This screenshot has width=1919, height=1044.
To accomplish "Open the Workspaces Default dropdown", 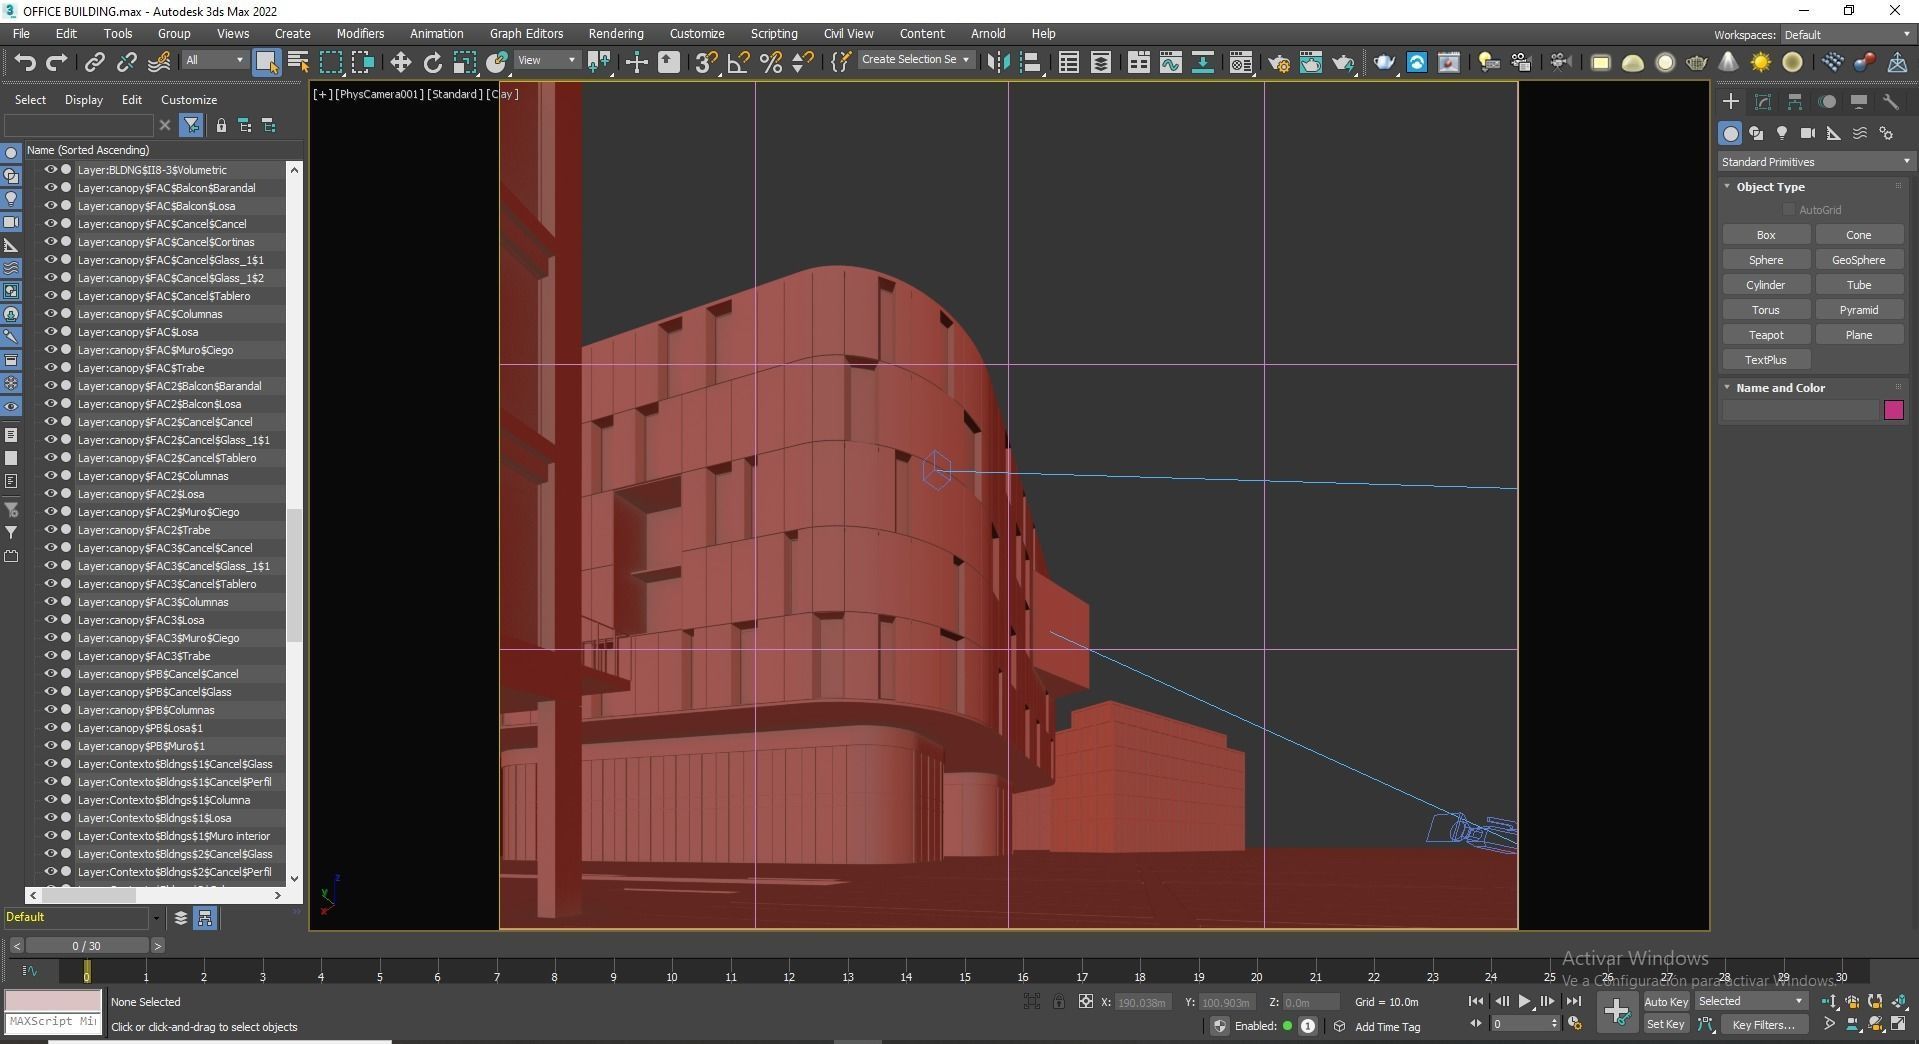I will tap(1847, 35).
